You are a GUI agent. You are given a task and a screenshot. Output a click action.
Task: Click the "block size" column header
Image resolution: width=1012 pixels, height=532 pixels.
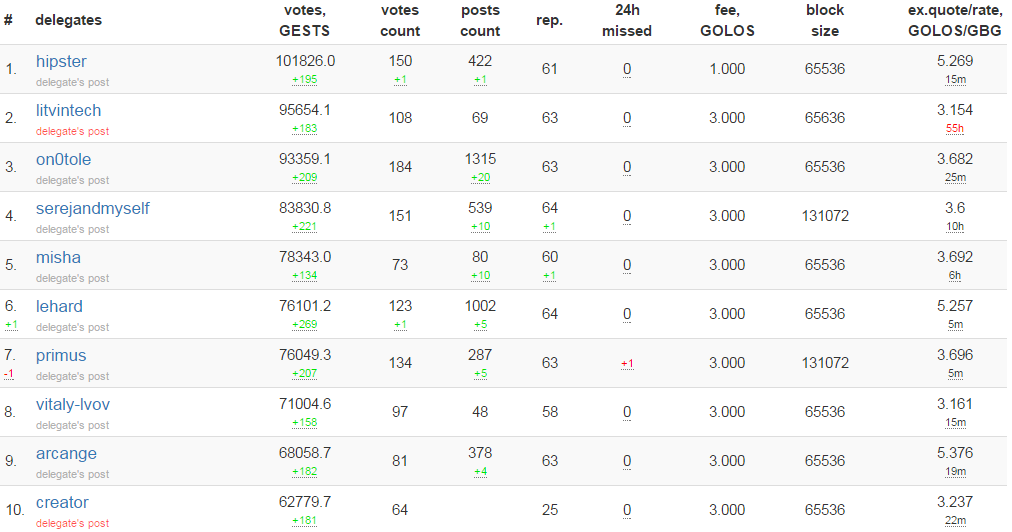(x=825, y=20)
